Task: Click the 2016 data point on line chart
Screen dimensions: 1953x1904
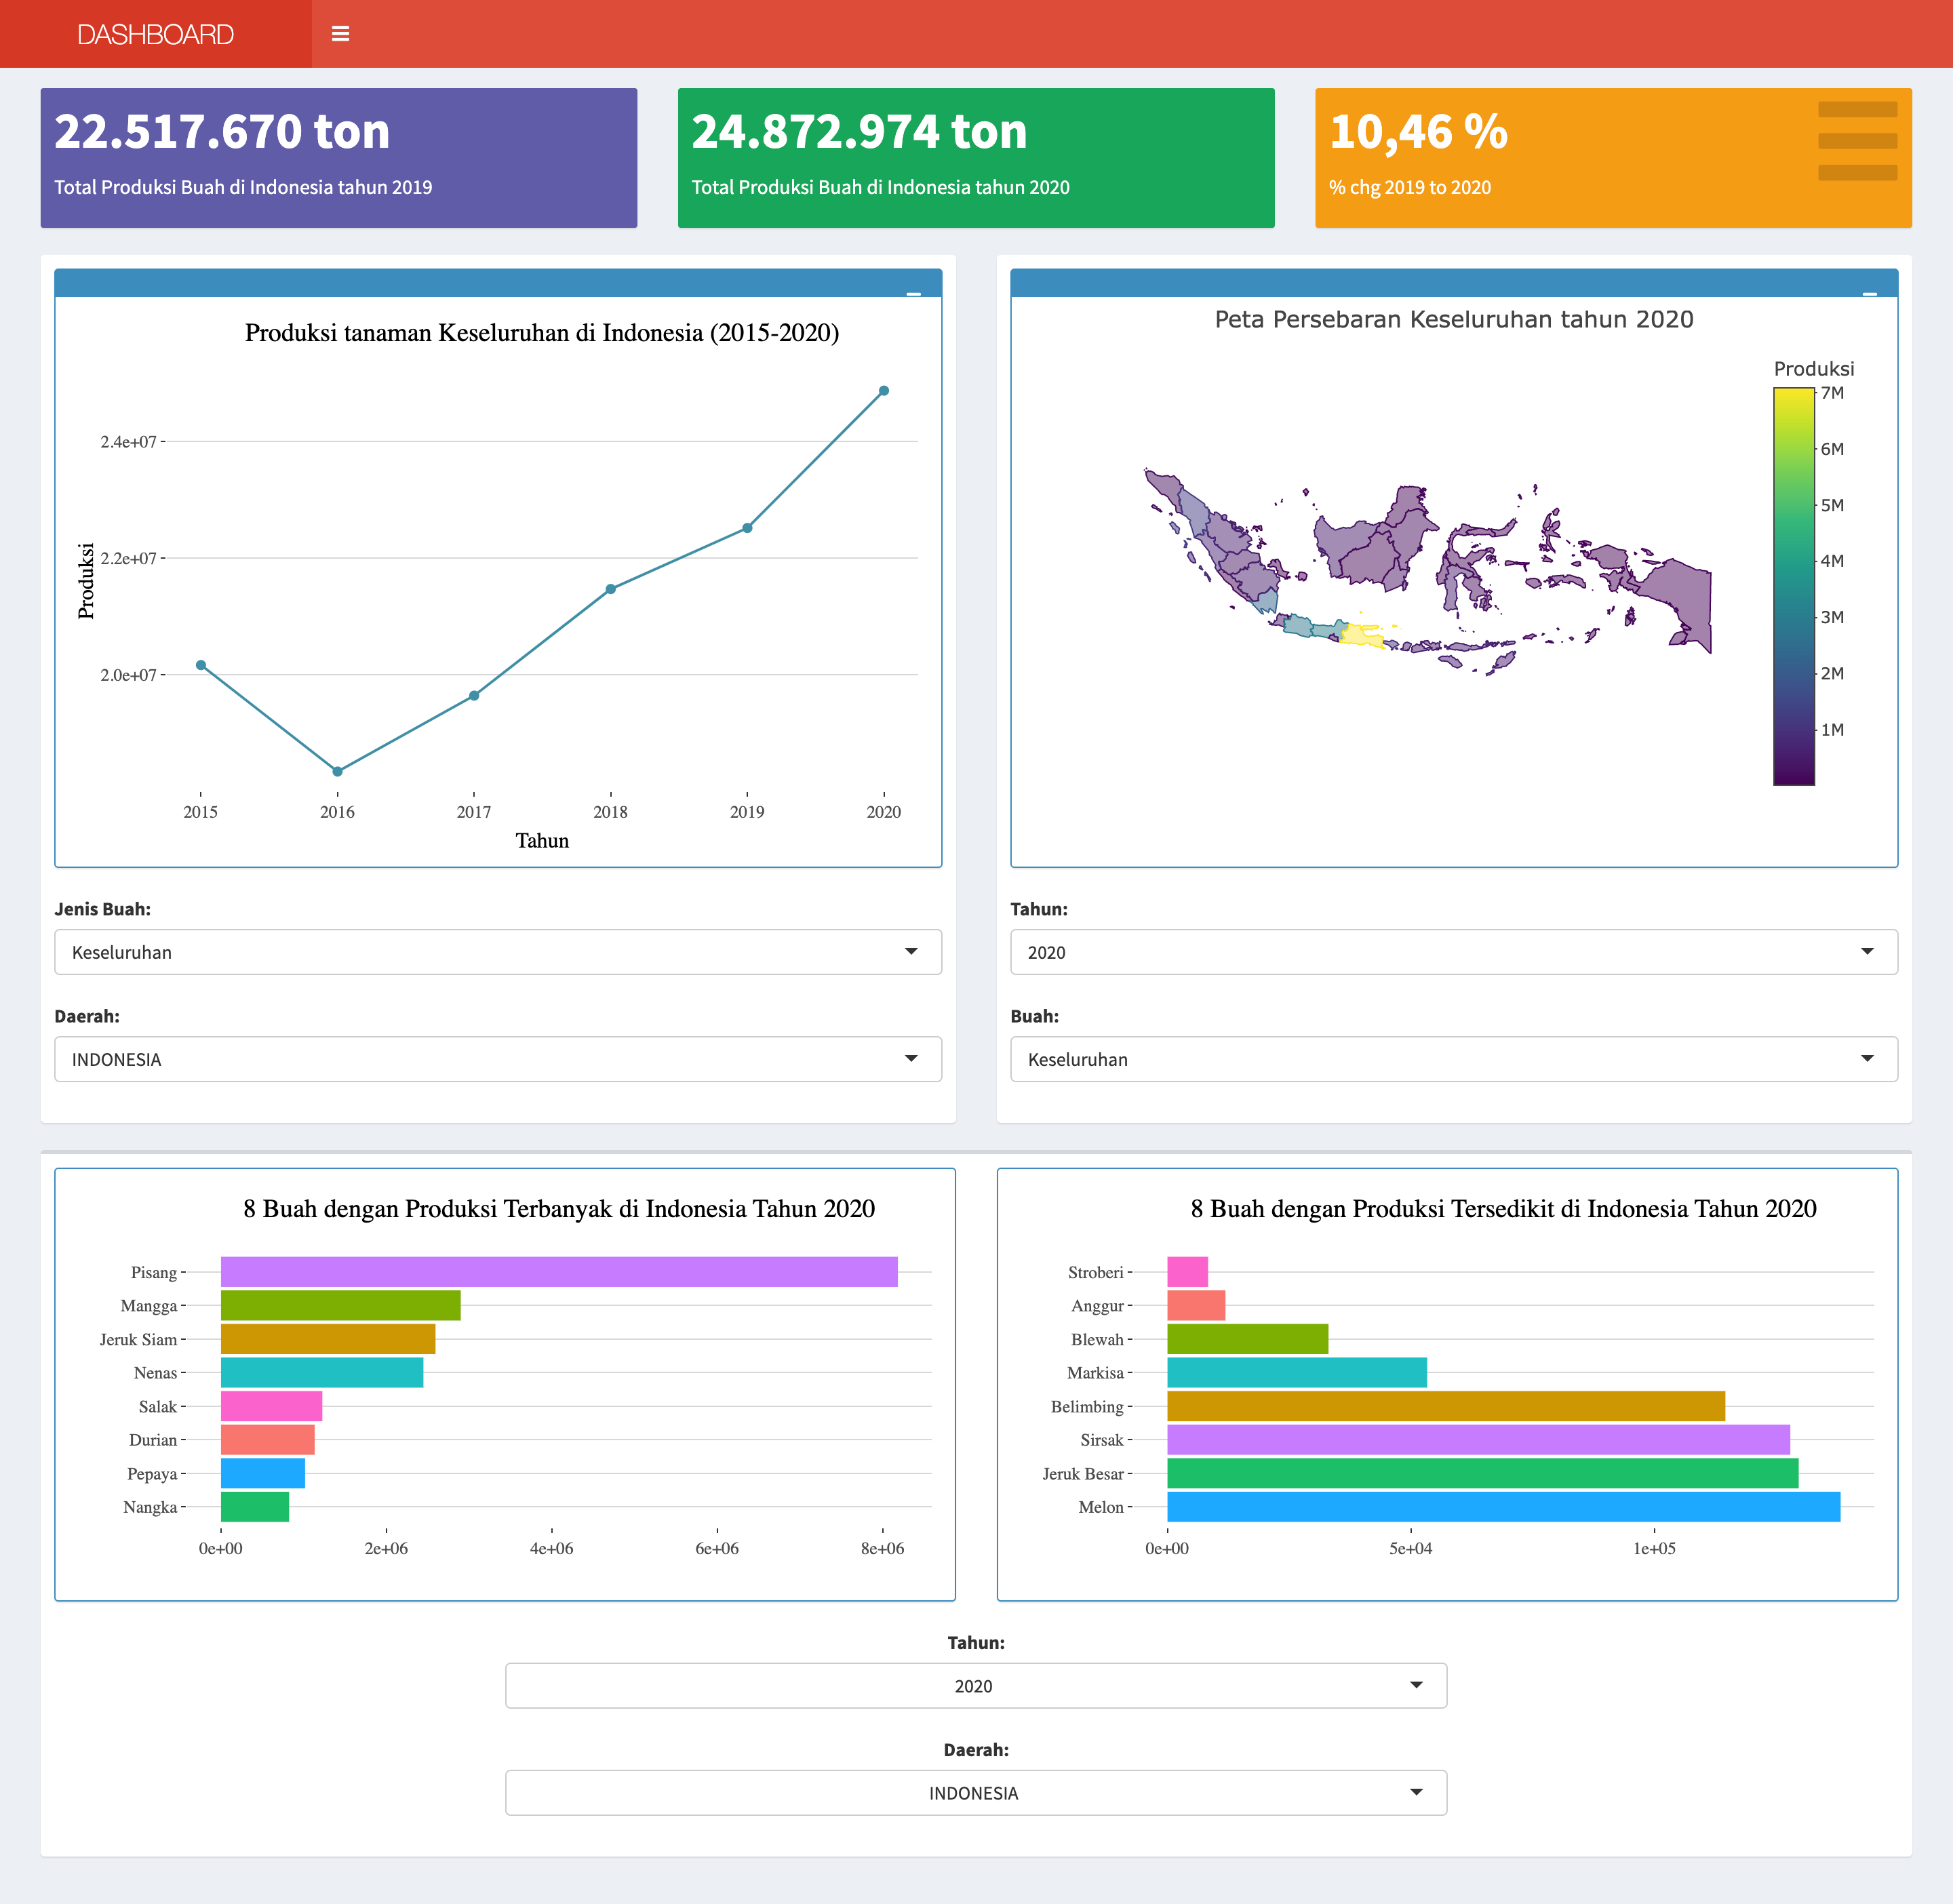Action: [337, 771]
